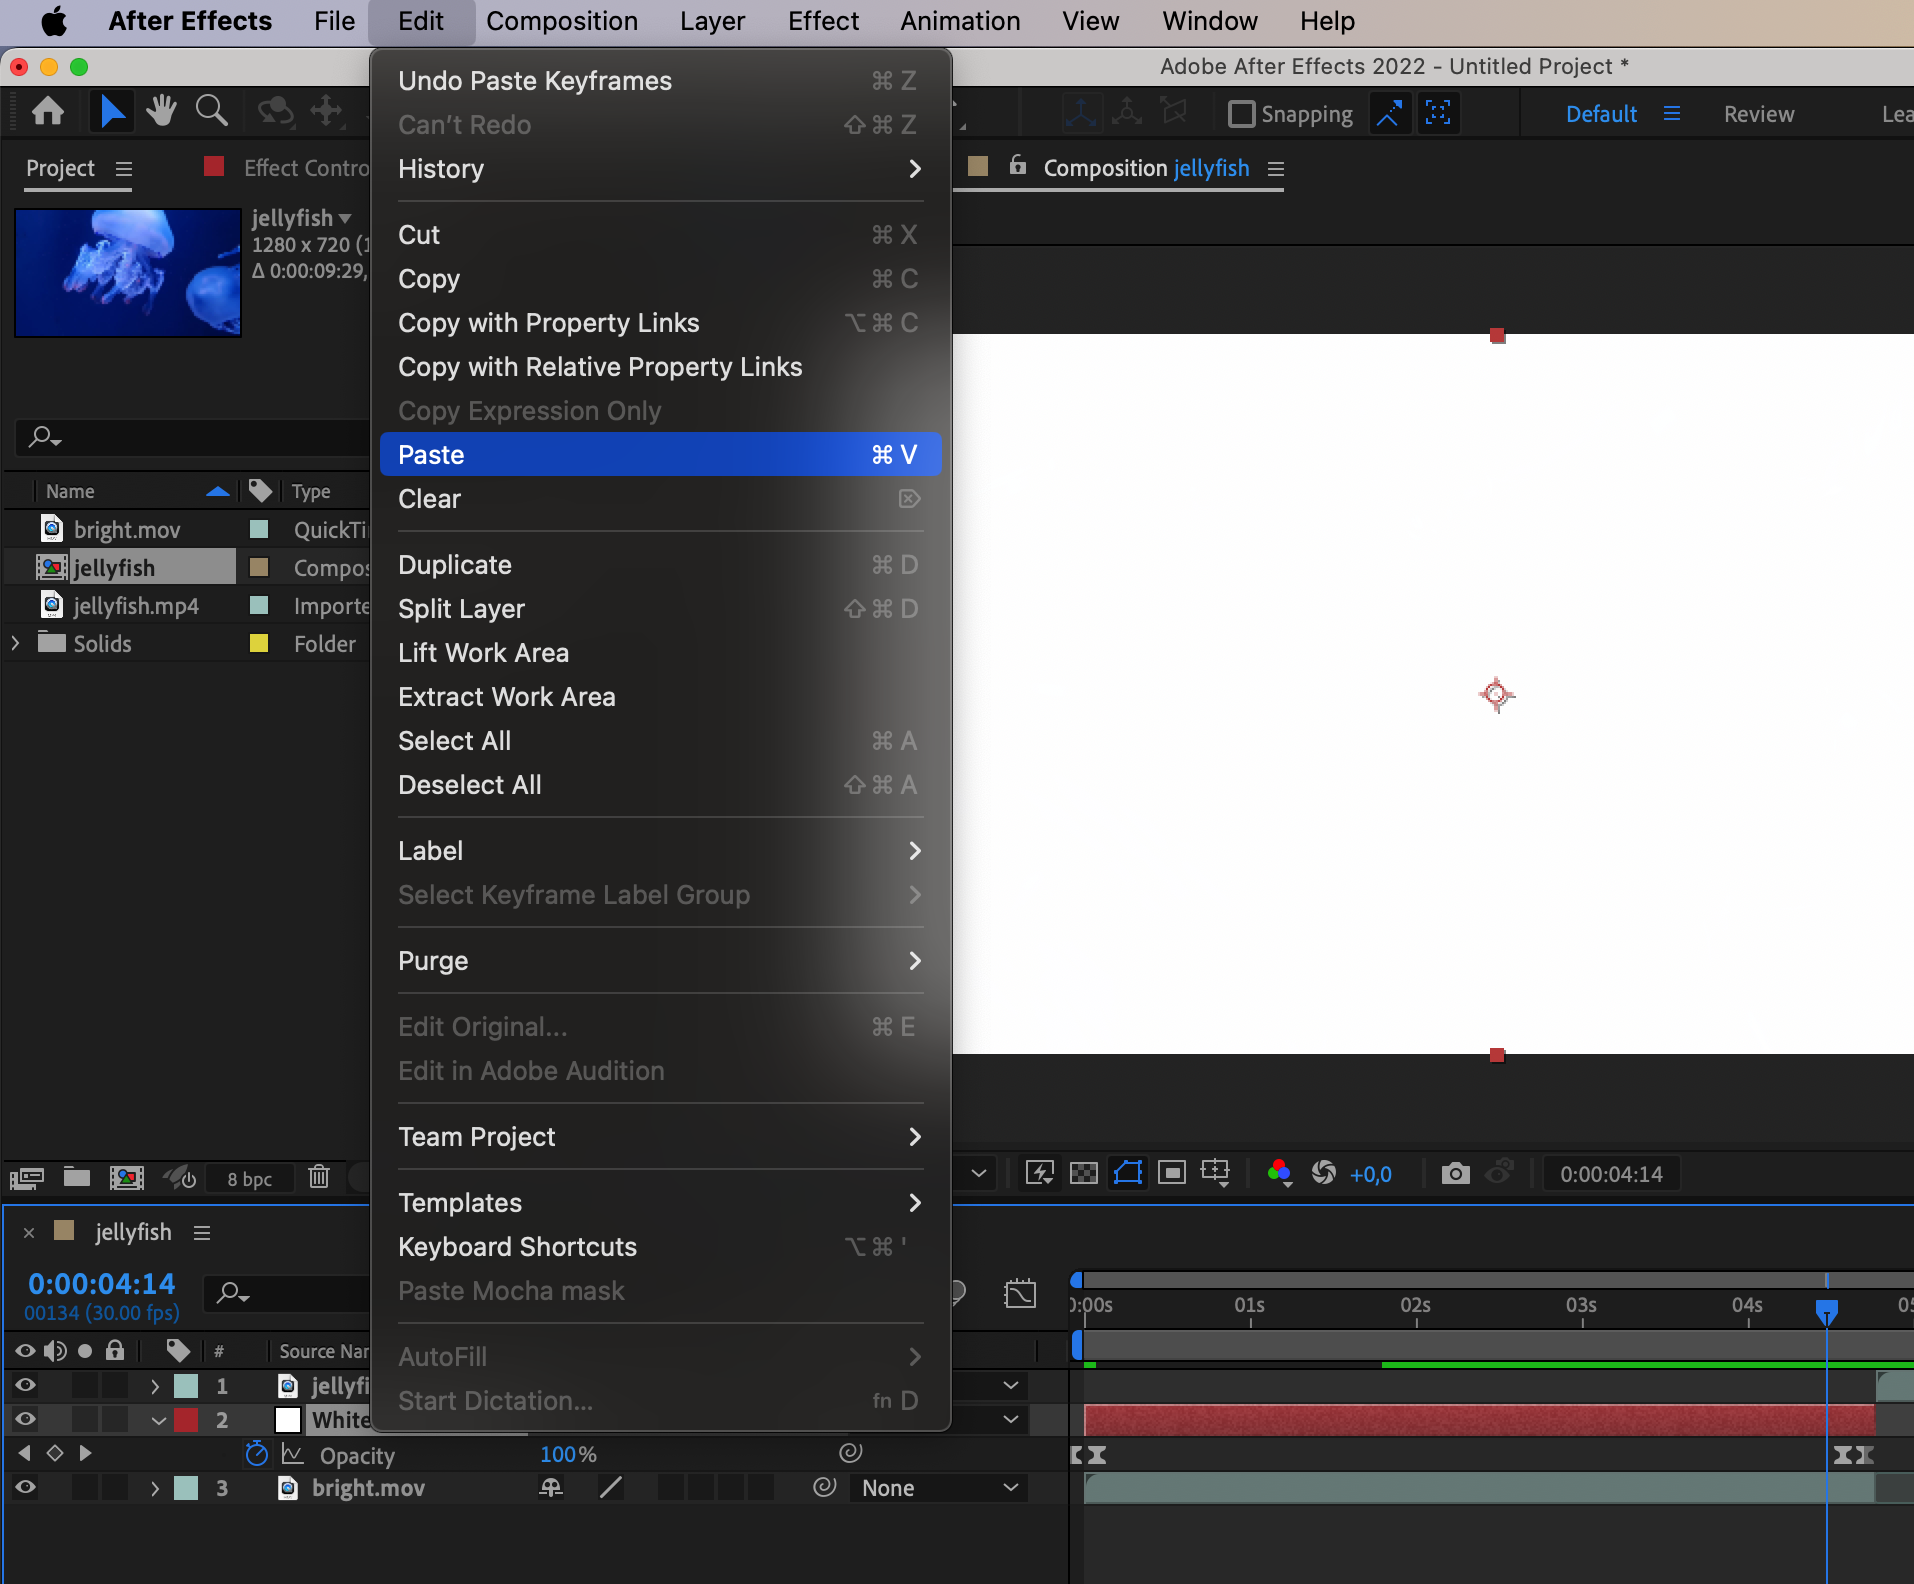Switch to the Review workspace
This screenshot has height=1584, width=1914.
1758,114
